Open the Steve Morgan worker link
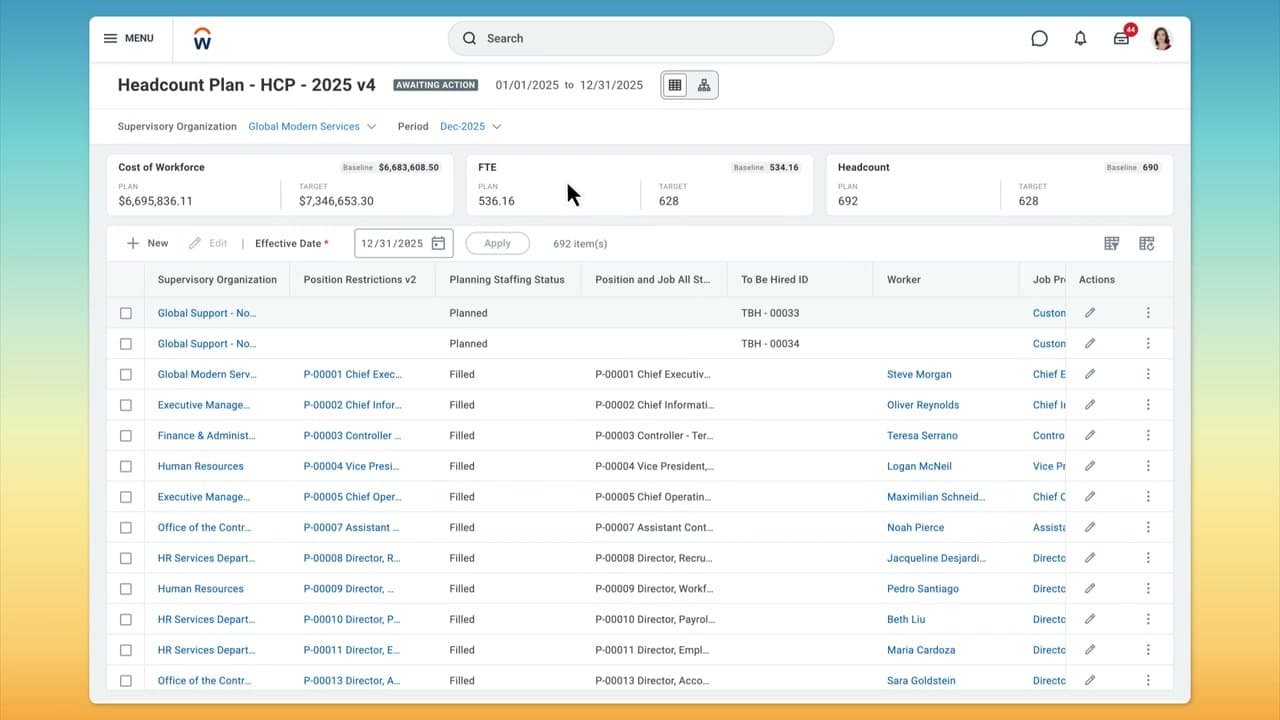This screenshot has width=1280, height=720. coord(919,374)
